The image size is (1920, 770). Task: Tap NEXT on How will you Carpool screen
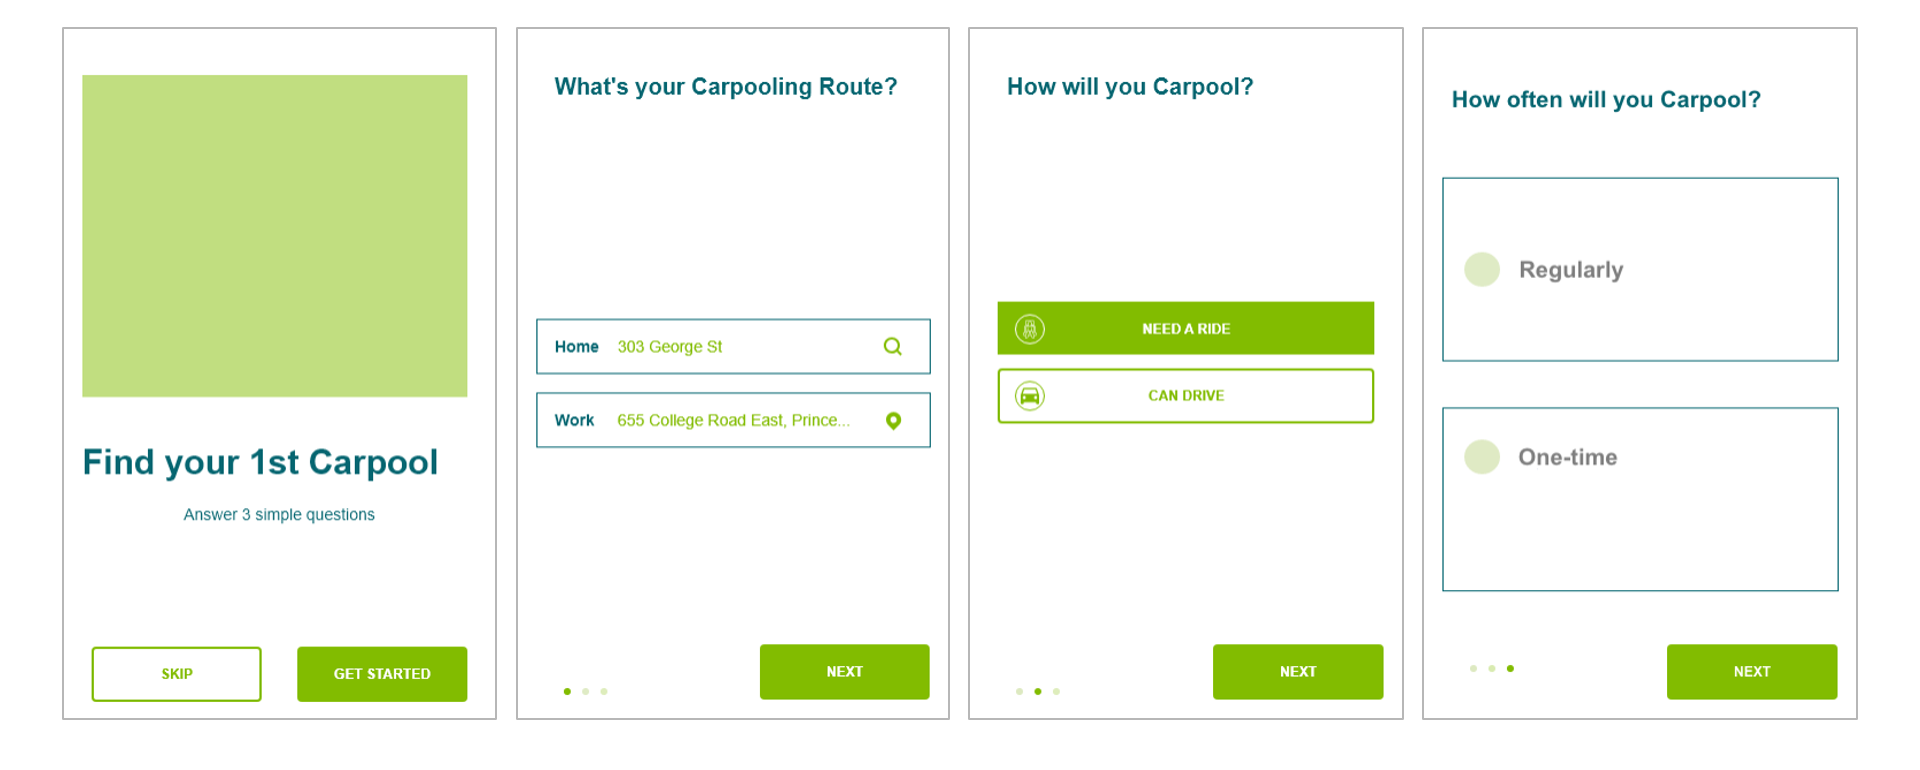[x=1298, y=672]
